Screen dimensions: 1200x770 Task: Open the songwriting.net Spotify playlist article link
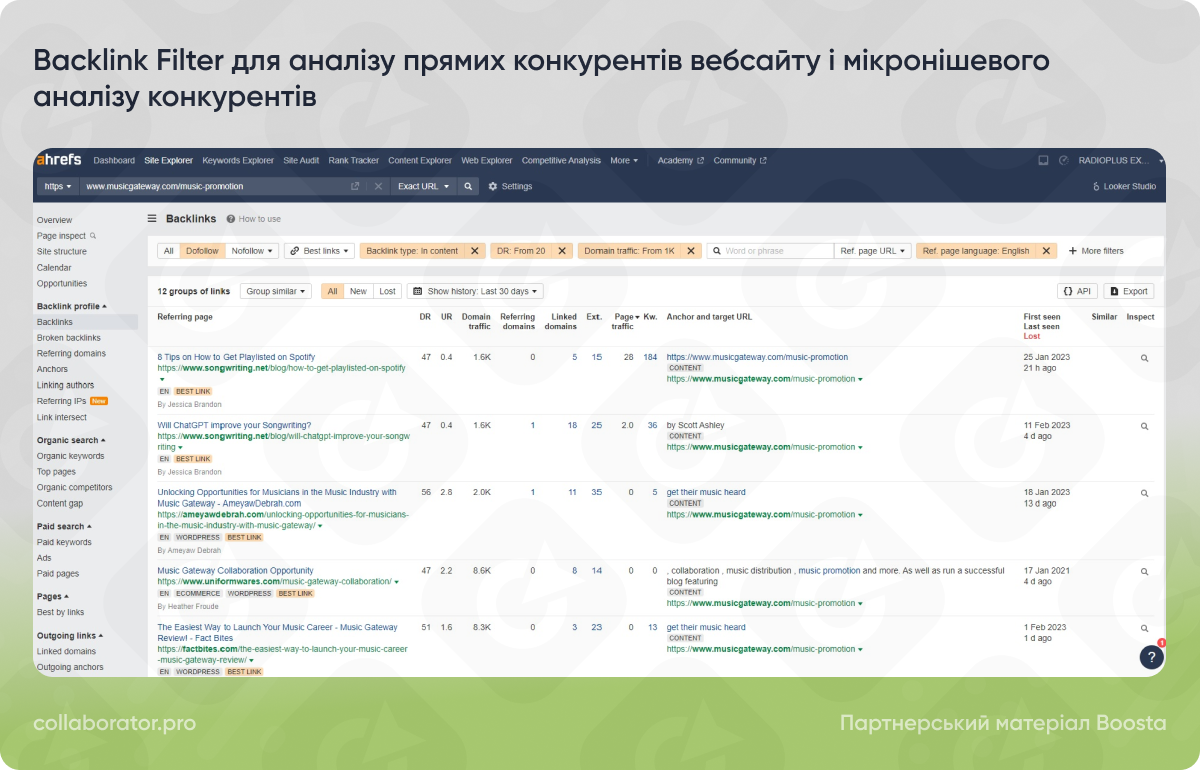(x=236, y=357)
